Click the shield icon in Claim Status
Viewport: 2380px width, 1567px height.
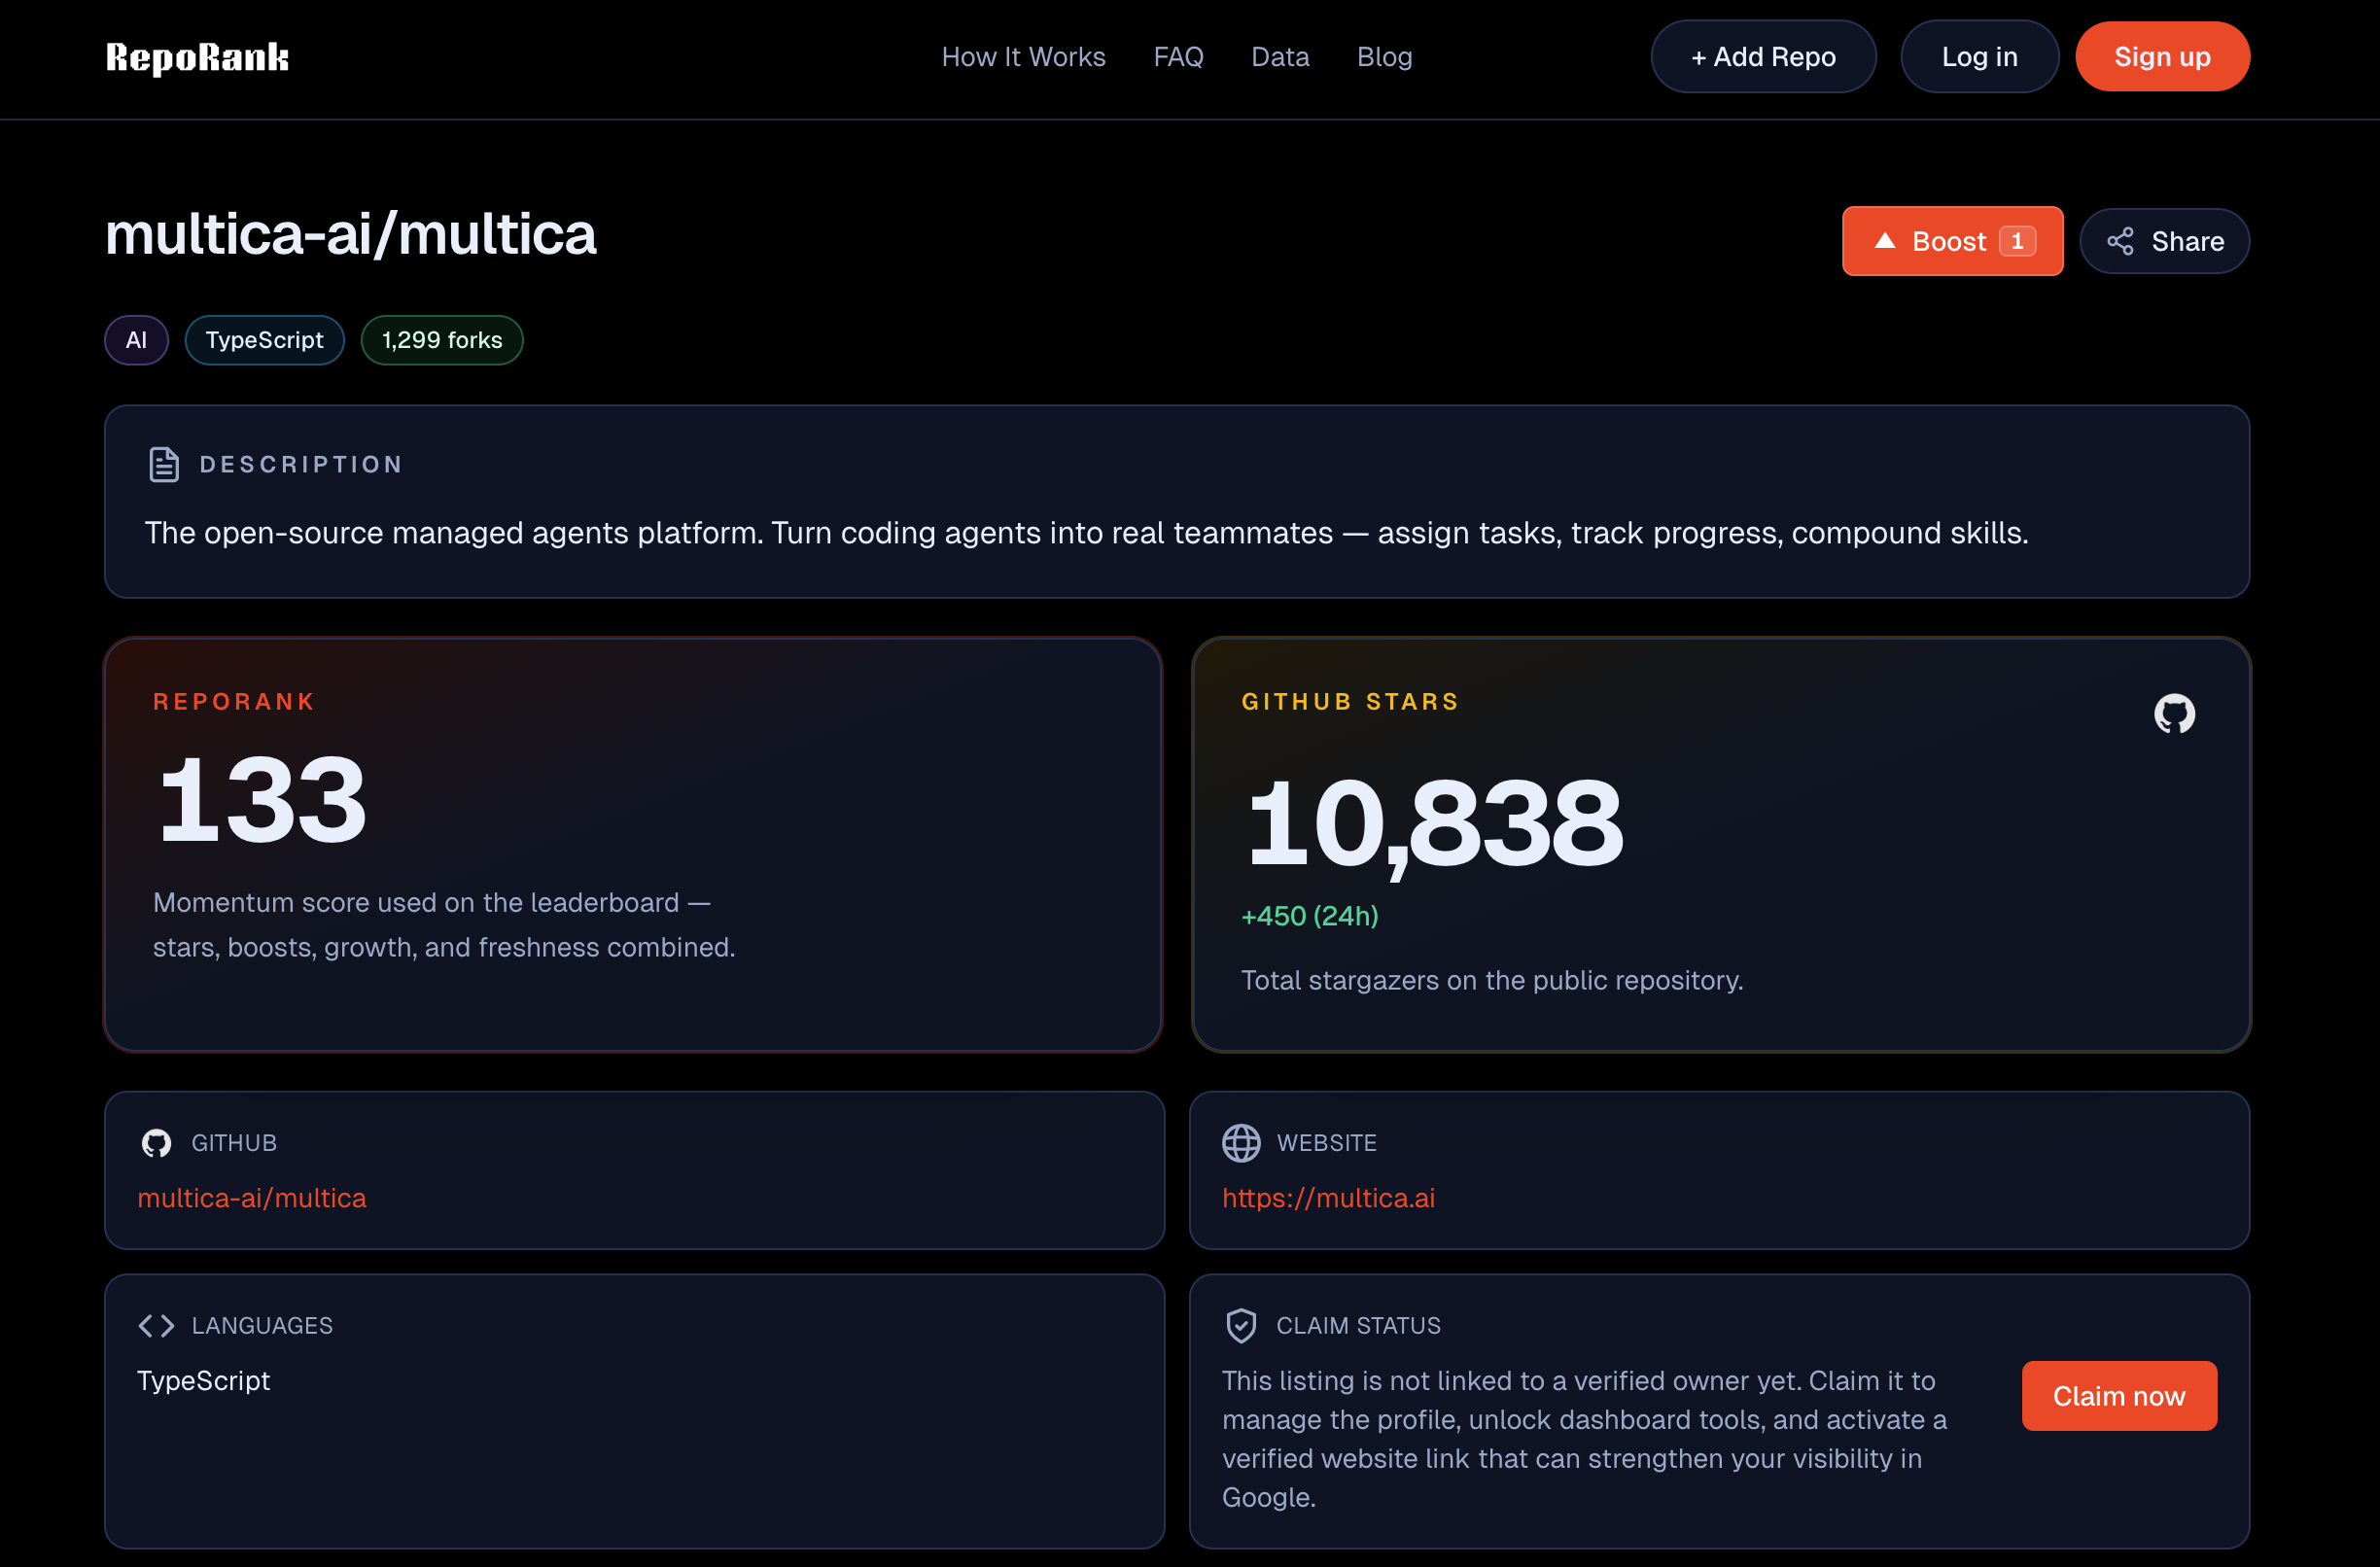[x=1240, y=1325]
